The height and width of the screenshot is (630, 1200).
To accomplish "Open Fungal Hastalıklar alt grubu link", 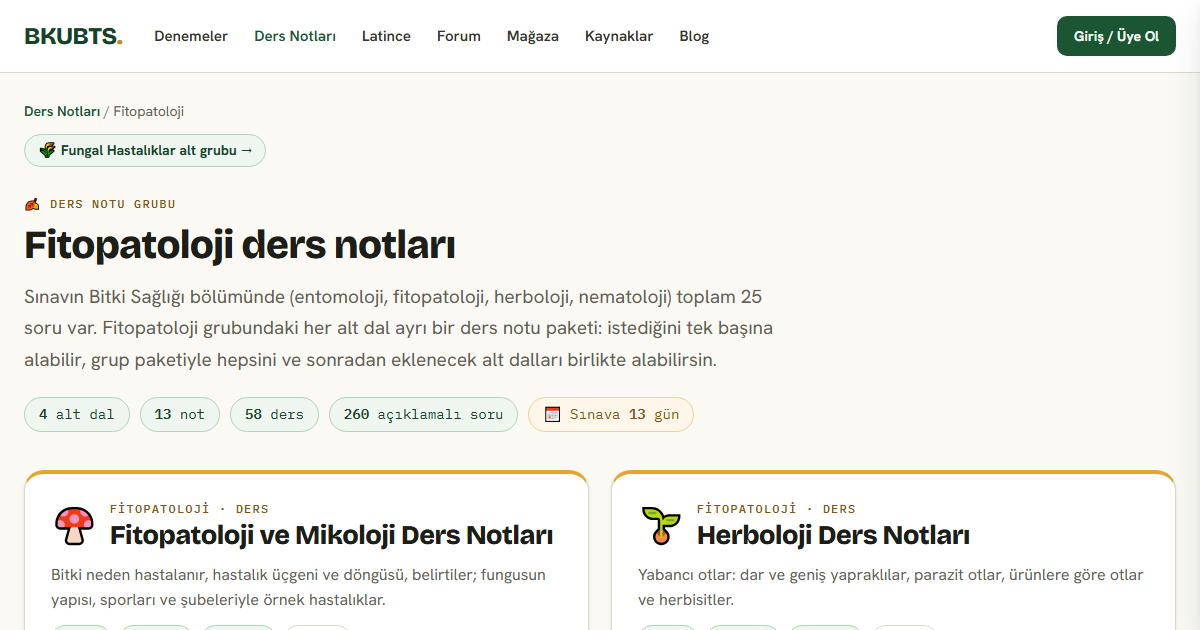I will pos(145,150).
